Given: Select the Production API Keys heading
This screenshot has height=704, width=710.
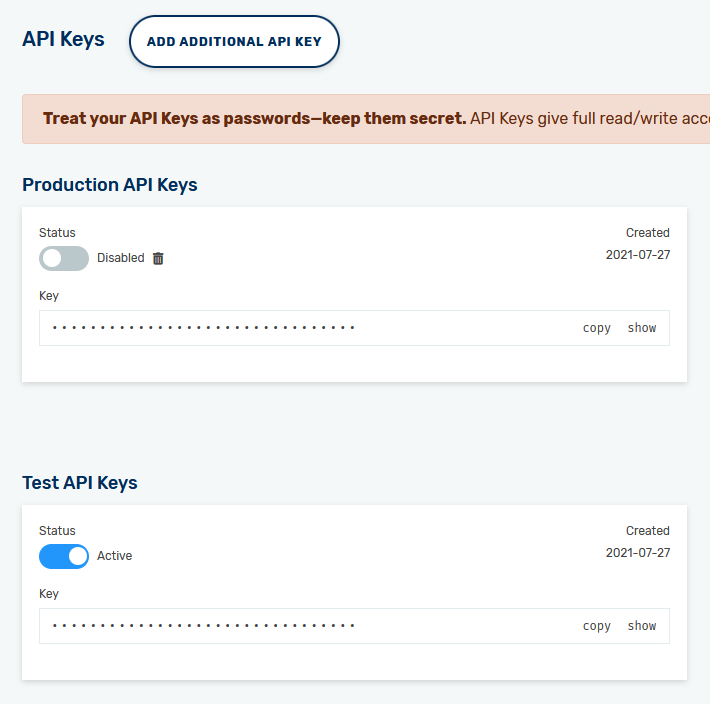Looking at the screenshot, I should (110, 185).
